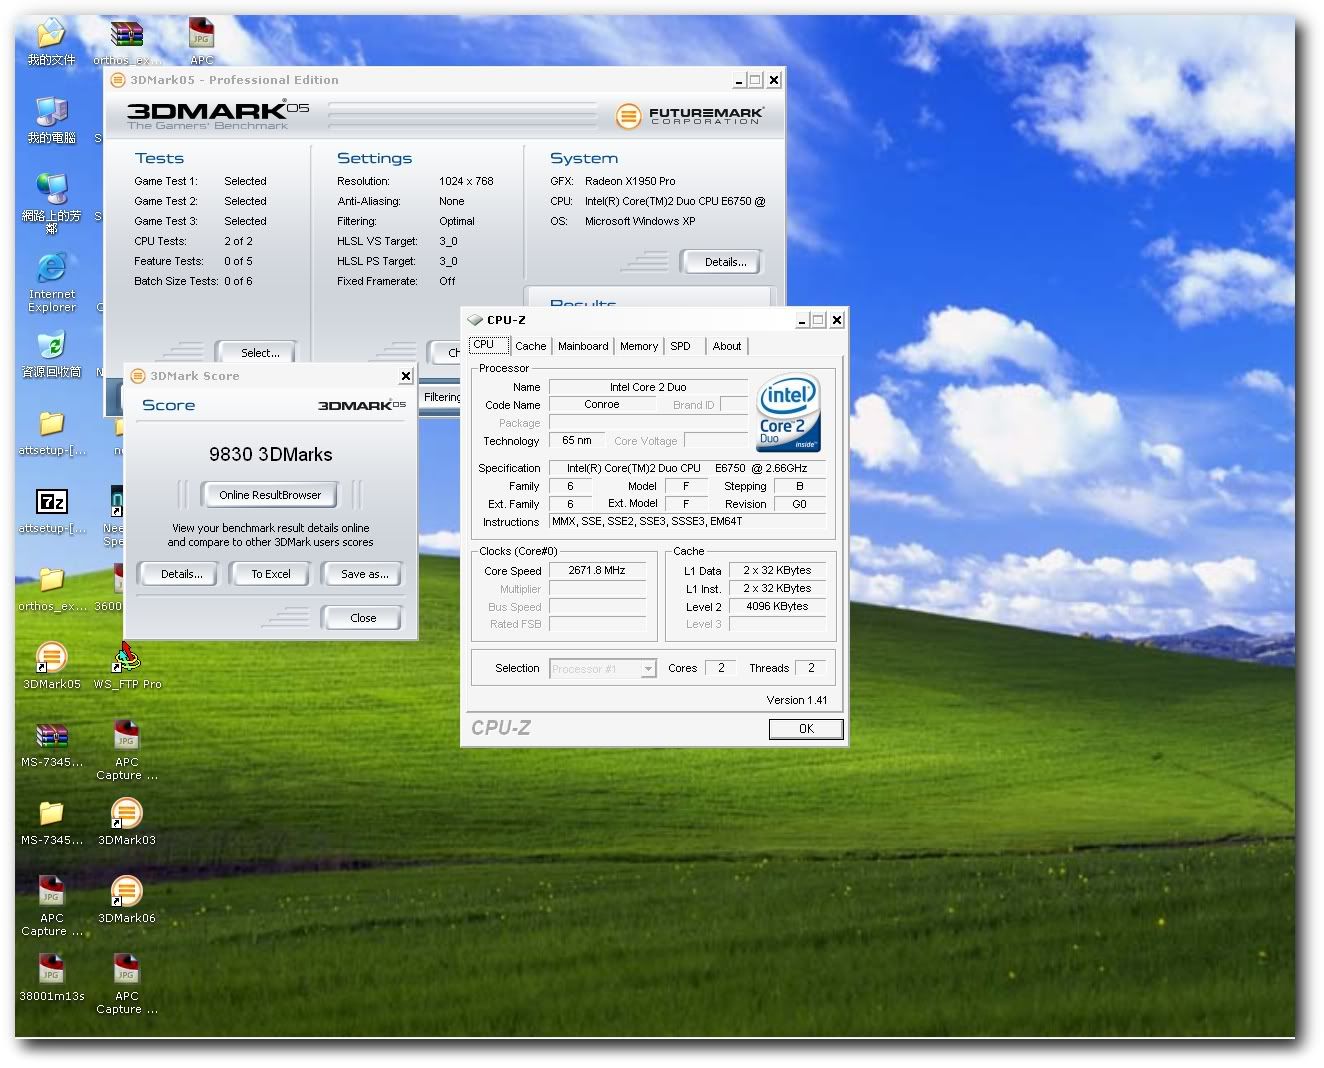The height and width of the screenshot is (1068, 1324).
Task: Launch the WS_FTP Pro desktop shortcut
Action: point(127,657)
